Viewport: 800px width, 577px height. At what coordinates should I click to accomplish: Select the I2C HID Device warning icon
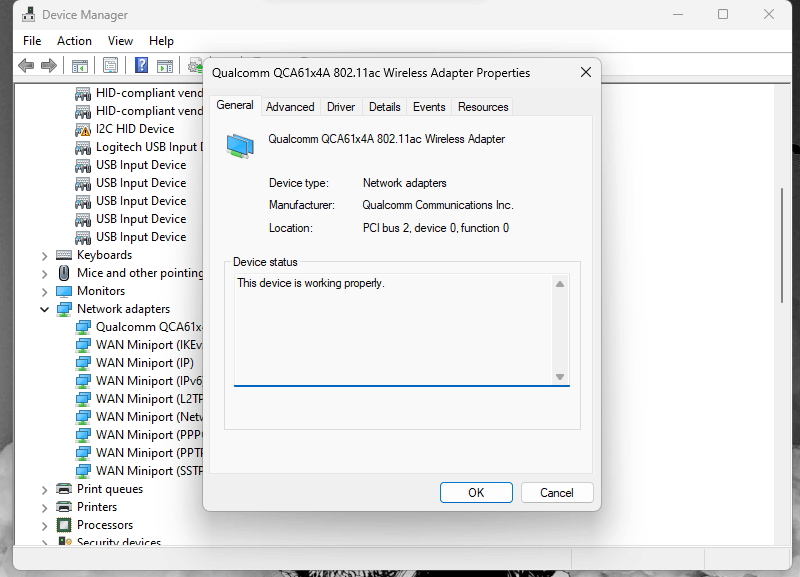coord(83,129)
